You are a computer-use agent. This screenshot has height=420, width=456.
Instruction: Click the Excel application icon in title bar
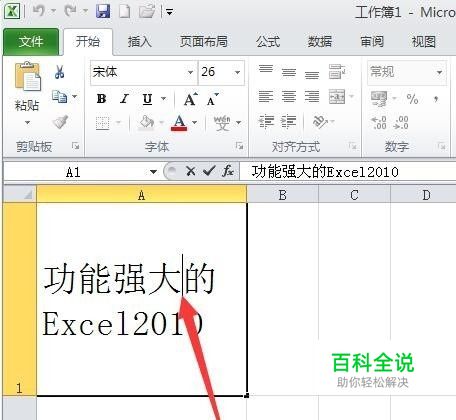pos(12,11)
